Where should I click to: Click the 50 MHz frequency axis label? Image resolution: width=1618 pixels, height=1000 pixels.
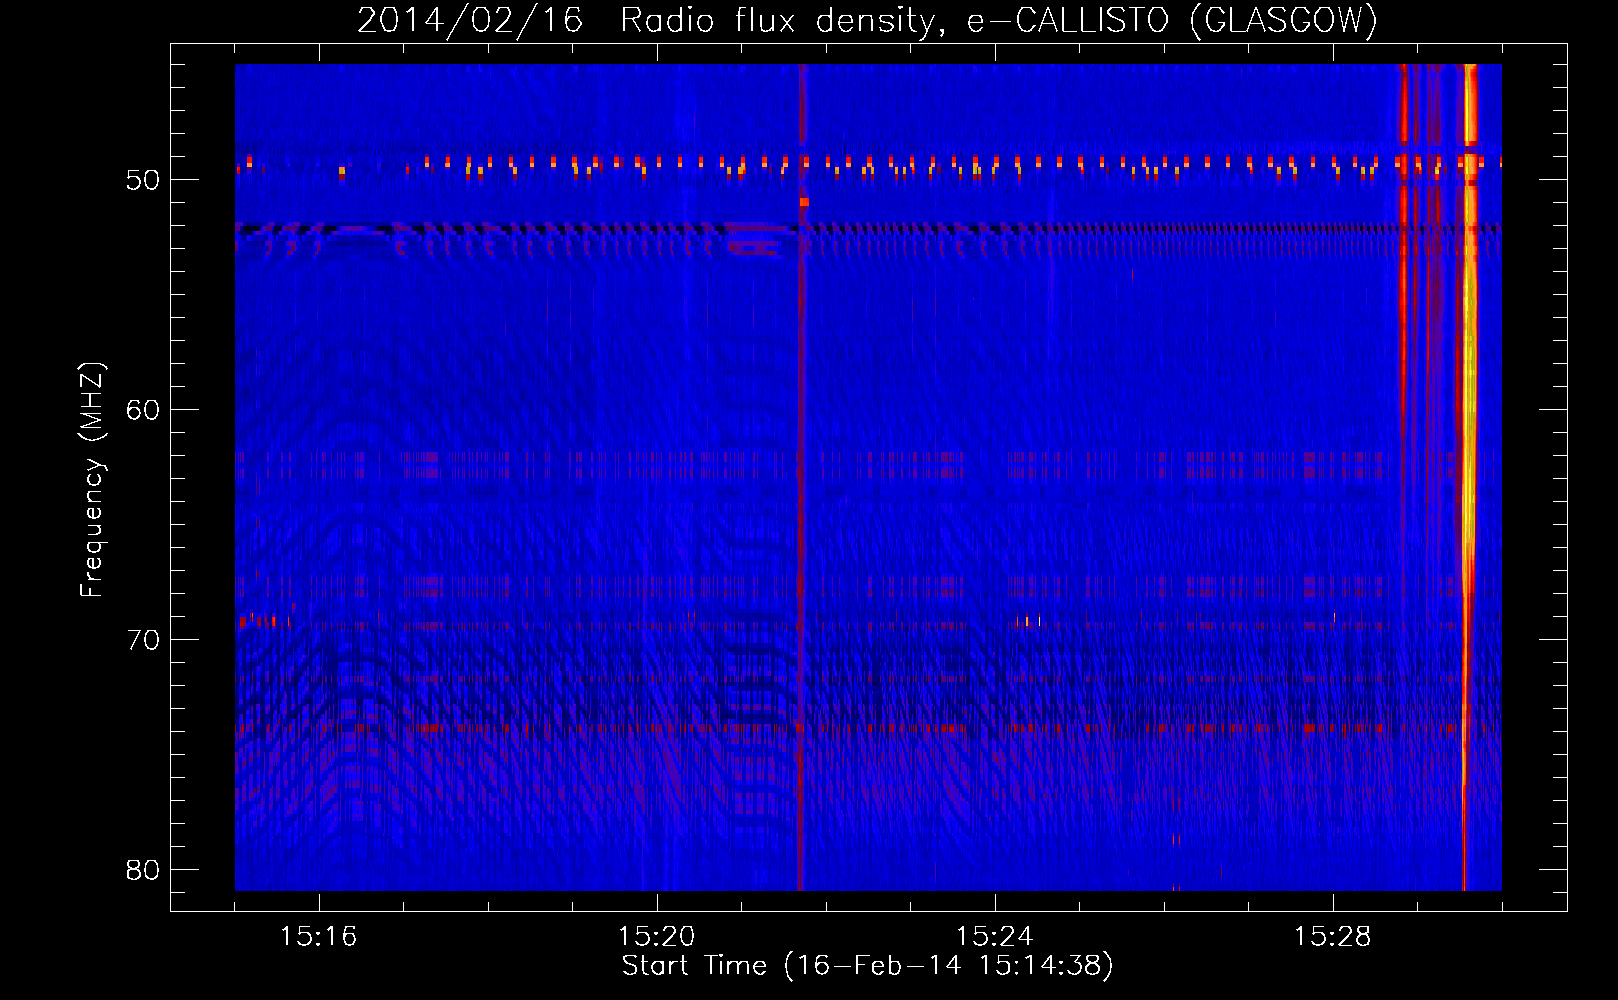coord(143,180)
